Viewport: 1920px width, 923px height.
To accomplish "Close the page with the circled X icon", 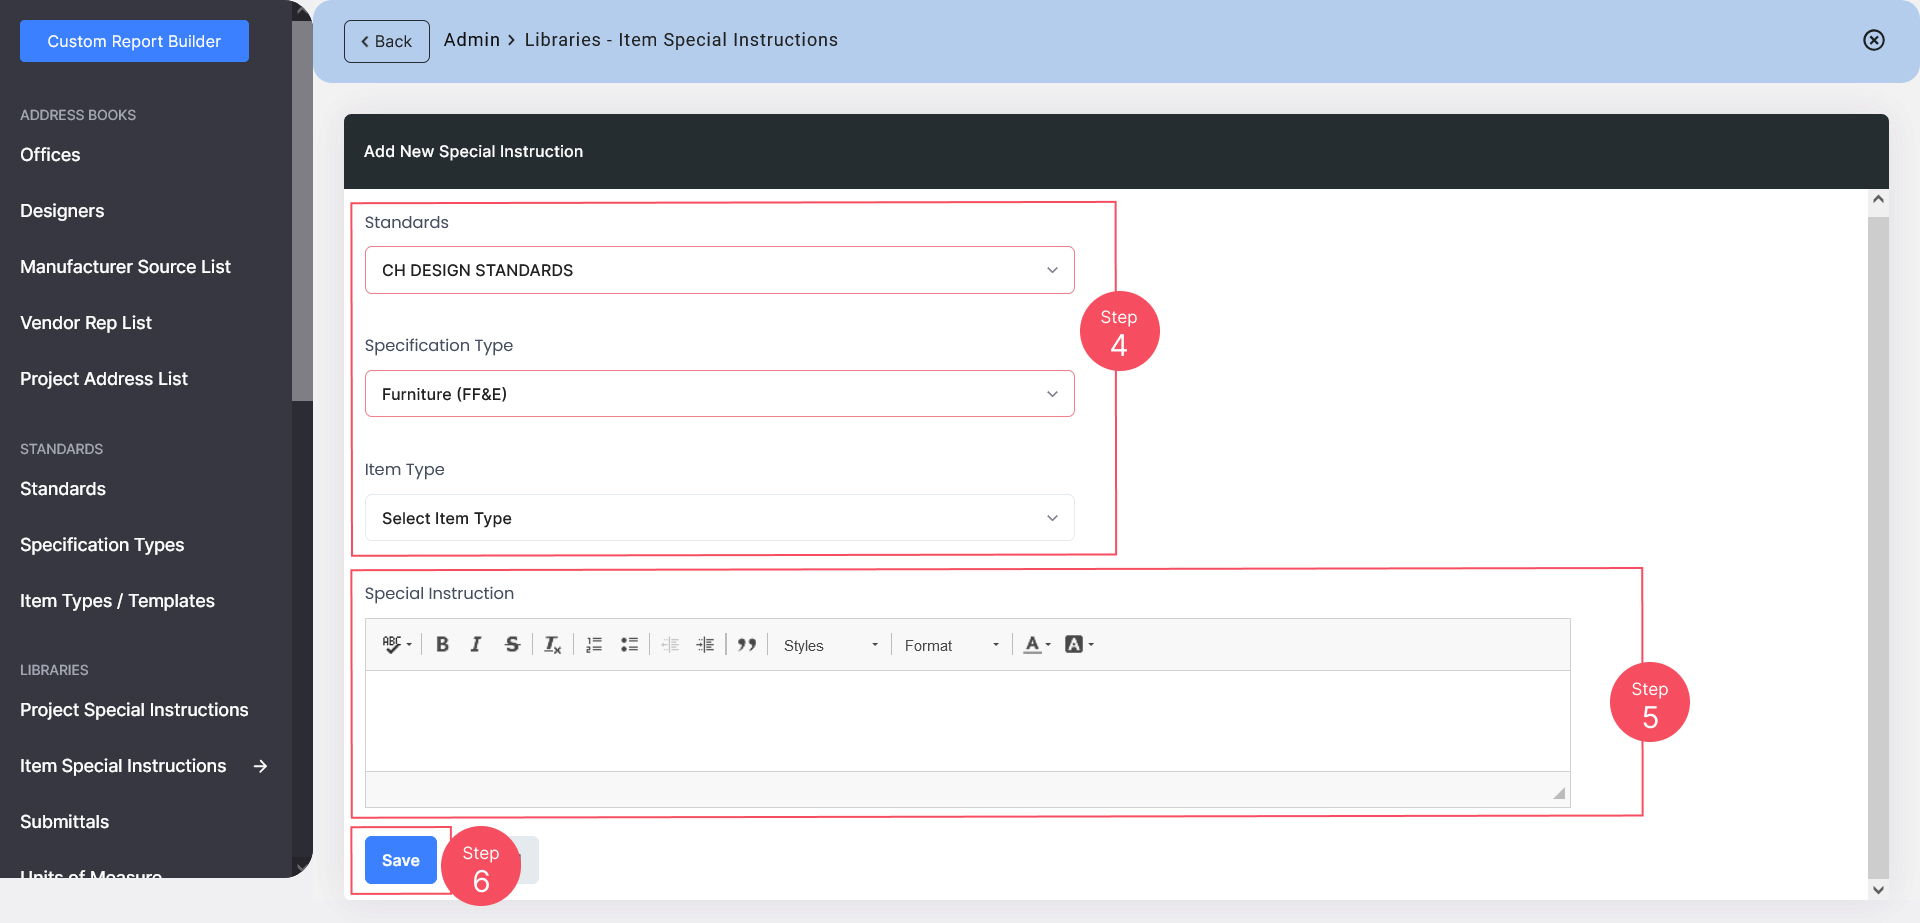I will (x=1874, y=40).
